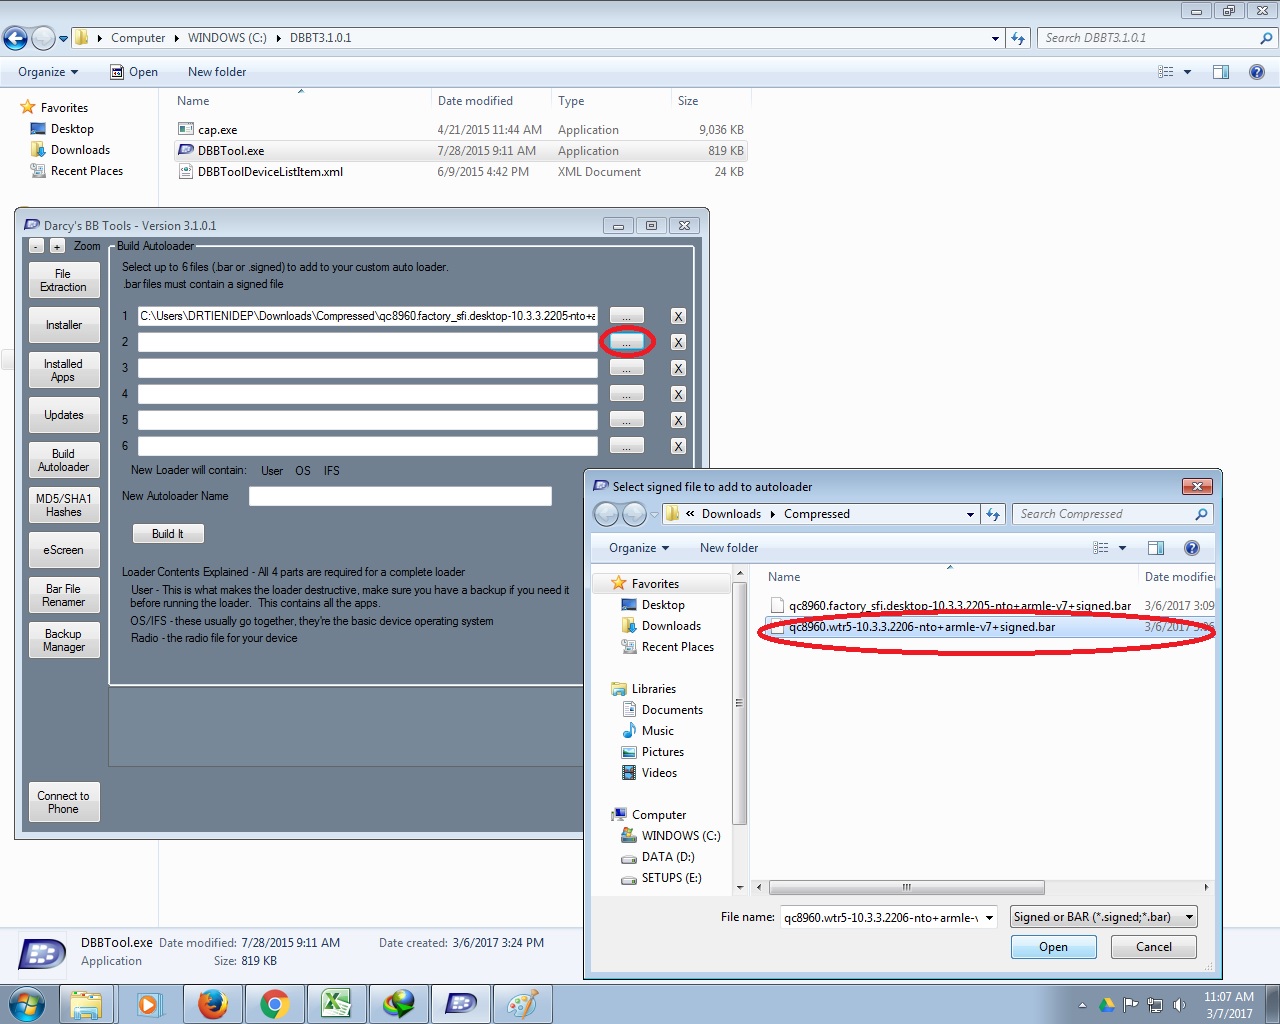The height and width of the screenshot is (1024, 1280).
Task: Click refresh button in dialog address bar
Action: pos(993,514)
